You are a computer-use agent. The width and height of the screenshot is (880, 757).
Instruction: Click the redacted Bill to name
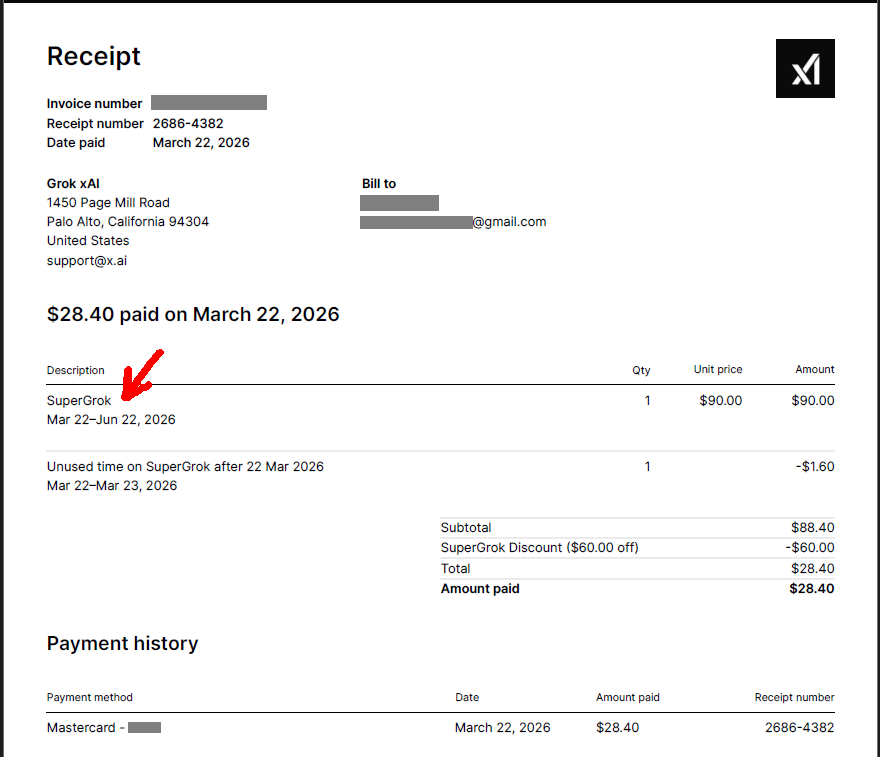point(400,203)
